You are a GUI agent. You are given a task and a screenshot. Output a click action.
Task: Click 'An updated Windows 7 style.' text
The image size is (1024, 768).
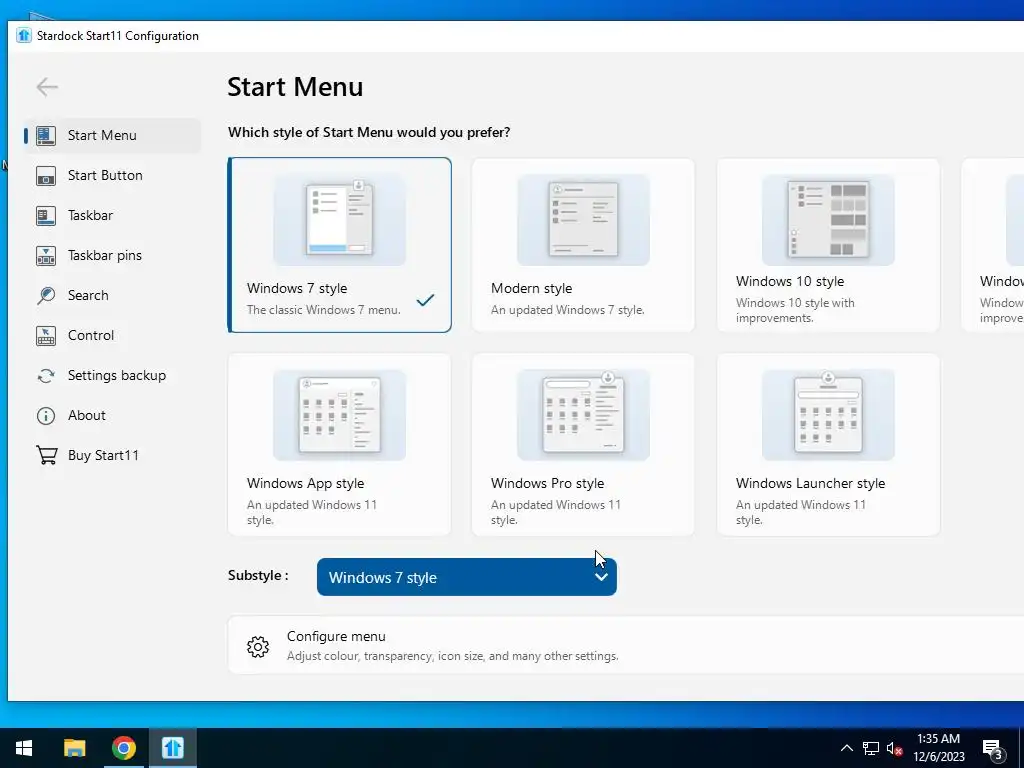point(568,310)
